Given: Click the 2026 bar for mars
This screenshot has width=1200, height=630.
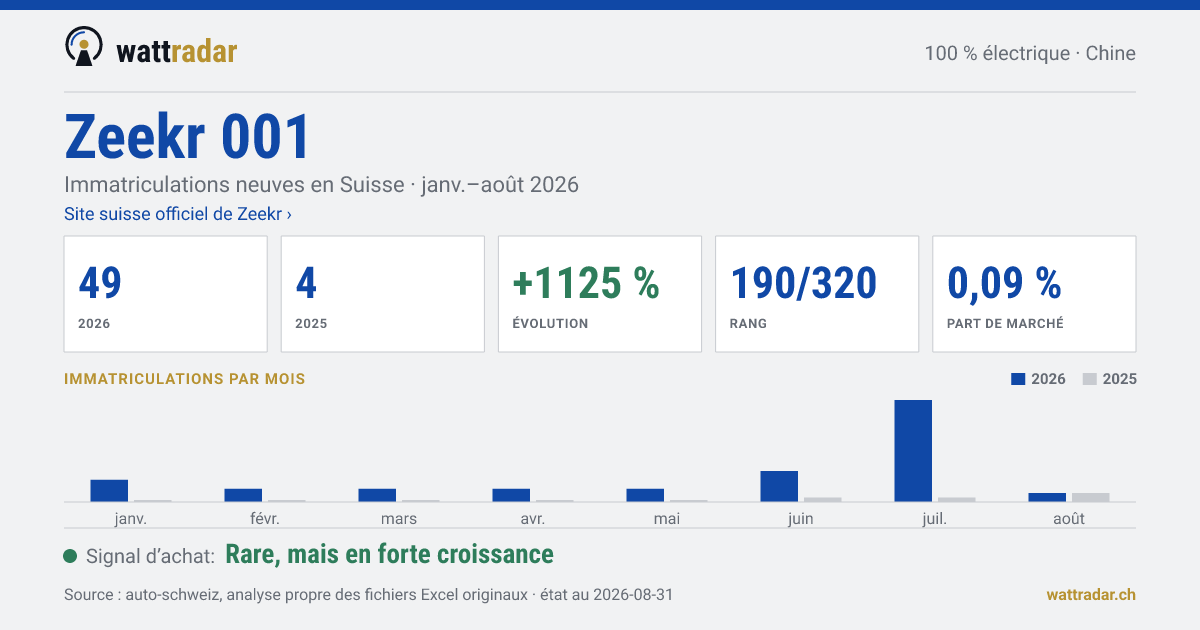Looking at the screenshot, I should click(x=377, y=495).
